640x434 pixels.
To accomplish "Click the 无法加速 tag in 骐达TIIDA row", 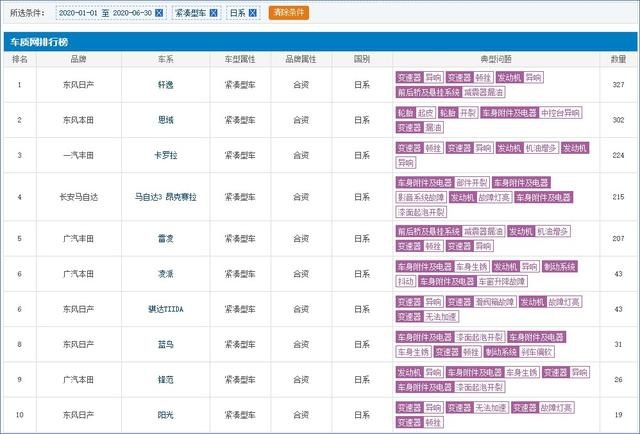I will 440,317.
